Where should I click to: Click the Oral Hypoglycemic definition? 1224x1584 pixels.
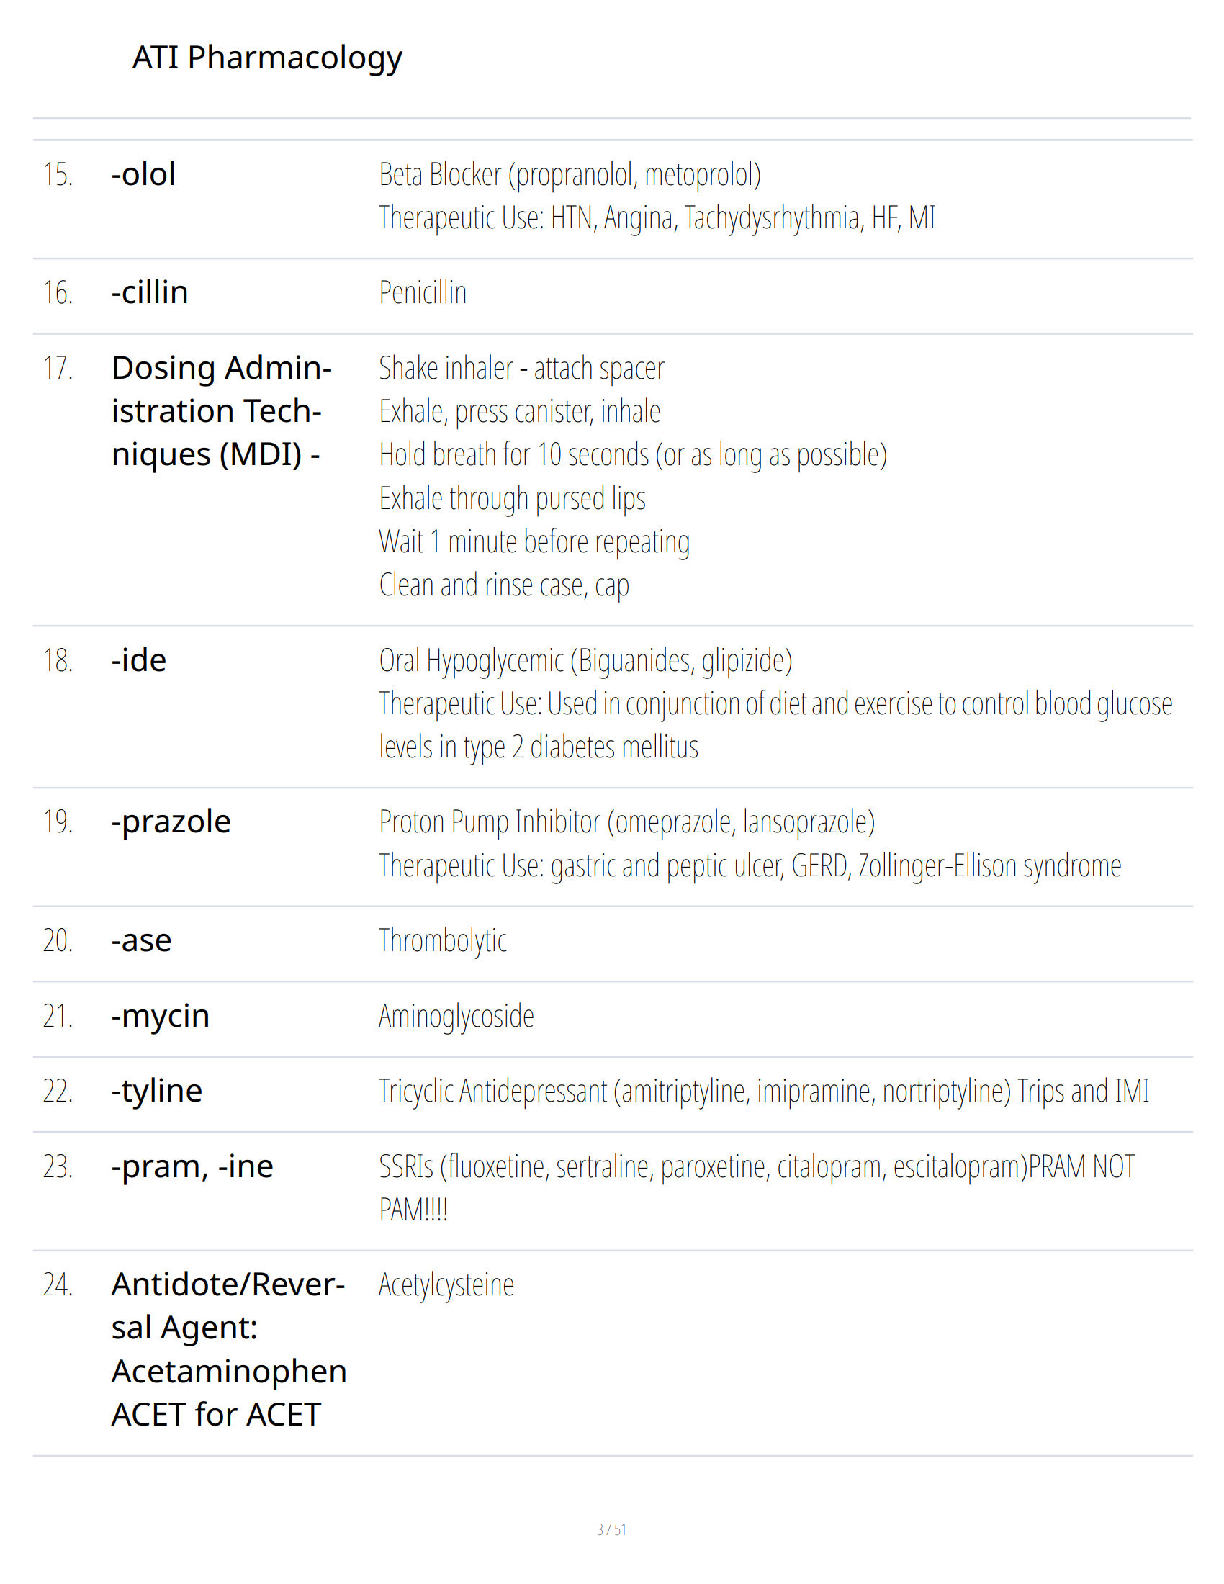click(x=775, y=704)
